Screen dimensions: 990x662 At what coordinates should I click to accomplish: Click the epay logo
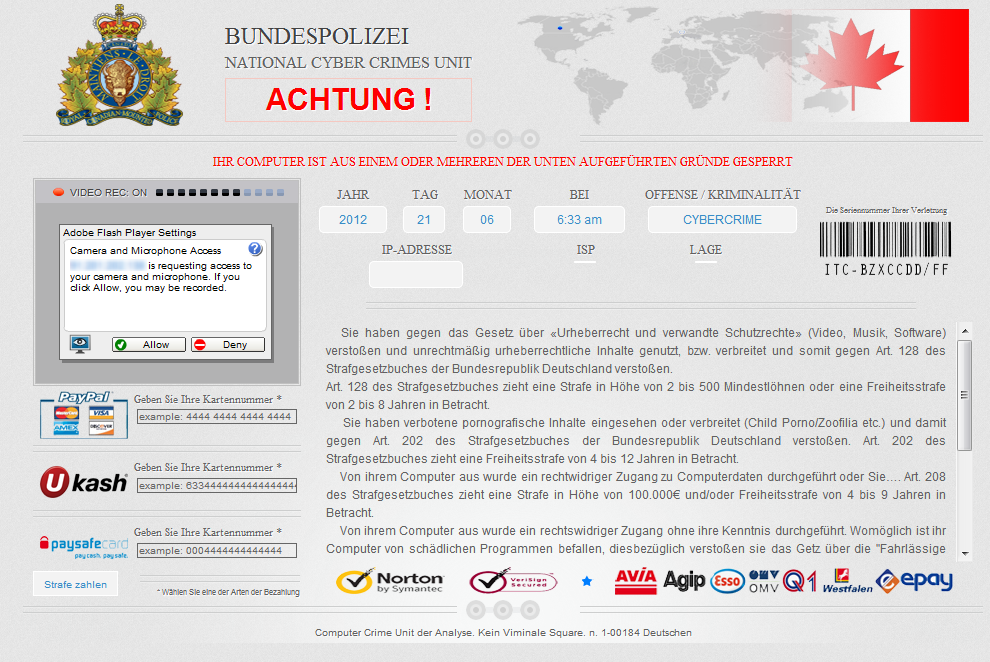click(914, 581)
